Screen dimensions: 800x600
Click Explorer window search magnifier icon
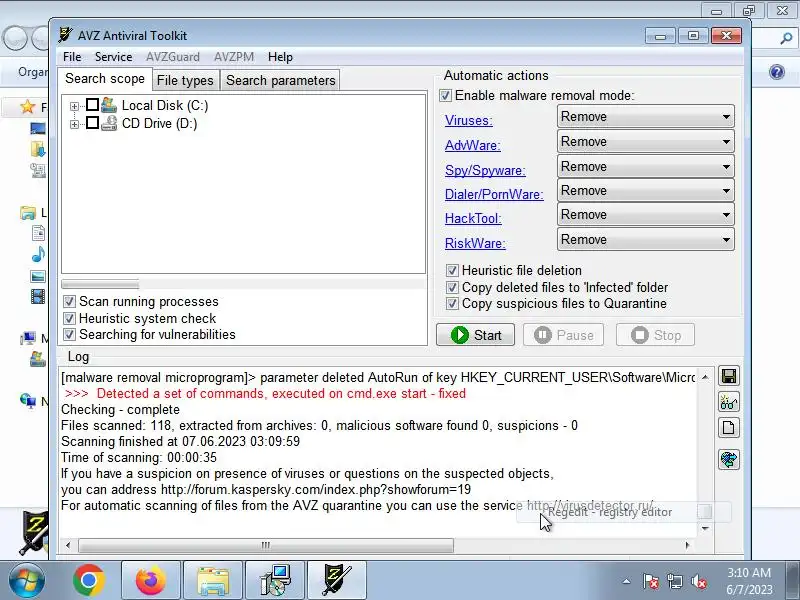(x=786, y=38)
